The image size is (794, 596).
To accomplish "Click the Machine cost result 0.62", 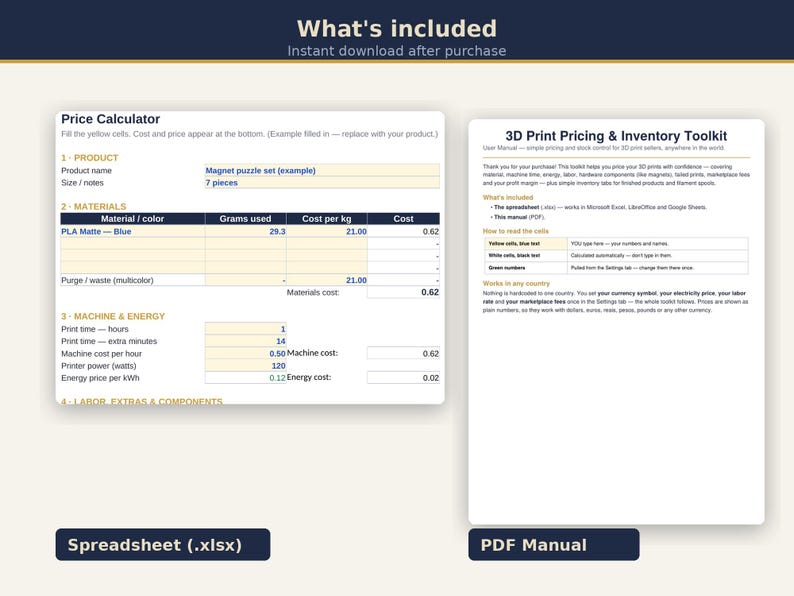I will click(403, 353).
